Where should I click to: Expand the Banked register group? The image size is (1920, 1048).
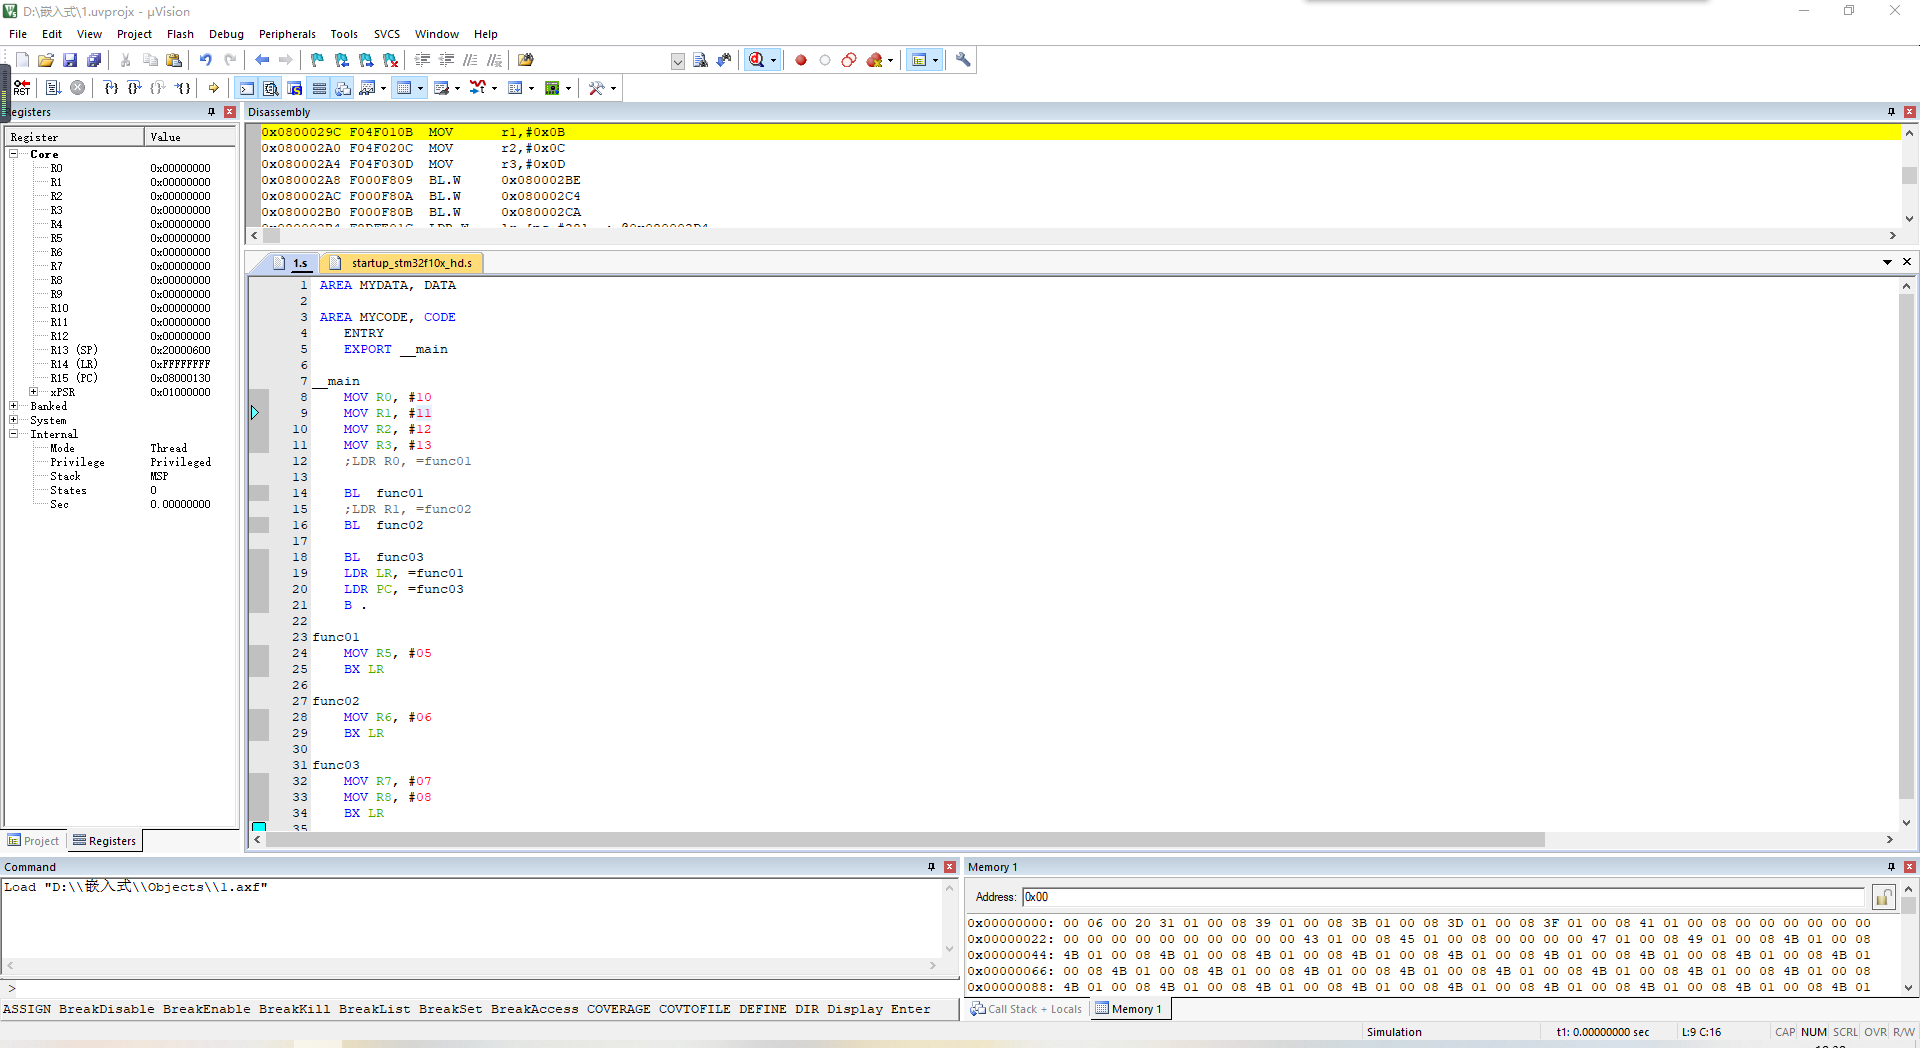tap(14, 406)
